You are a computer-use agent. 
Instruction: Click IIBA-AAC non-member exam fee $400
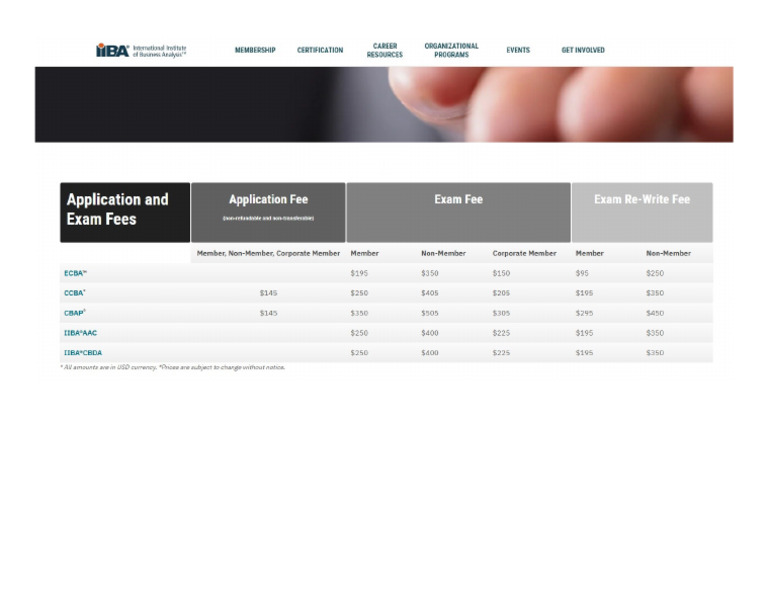click(x=430, y=333)
